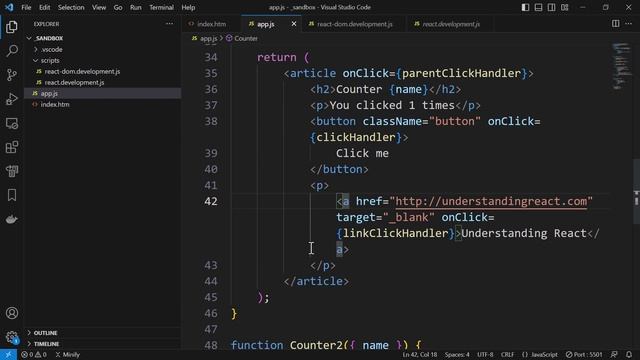Click the notifications bell icon
640x360 pixels.
(629, 355)
